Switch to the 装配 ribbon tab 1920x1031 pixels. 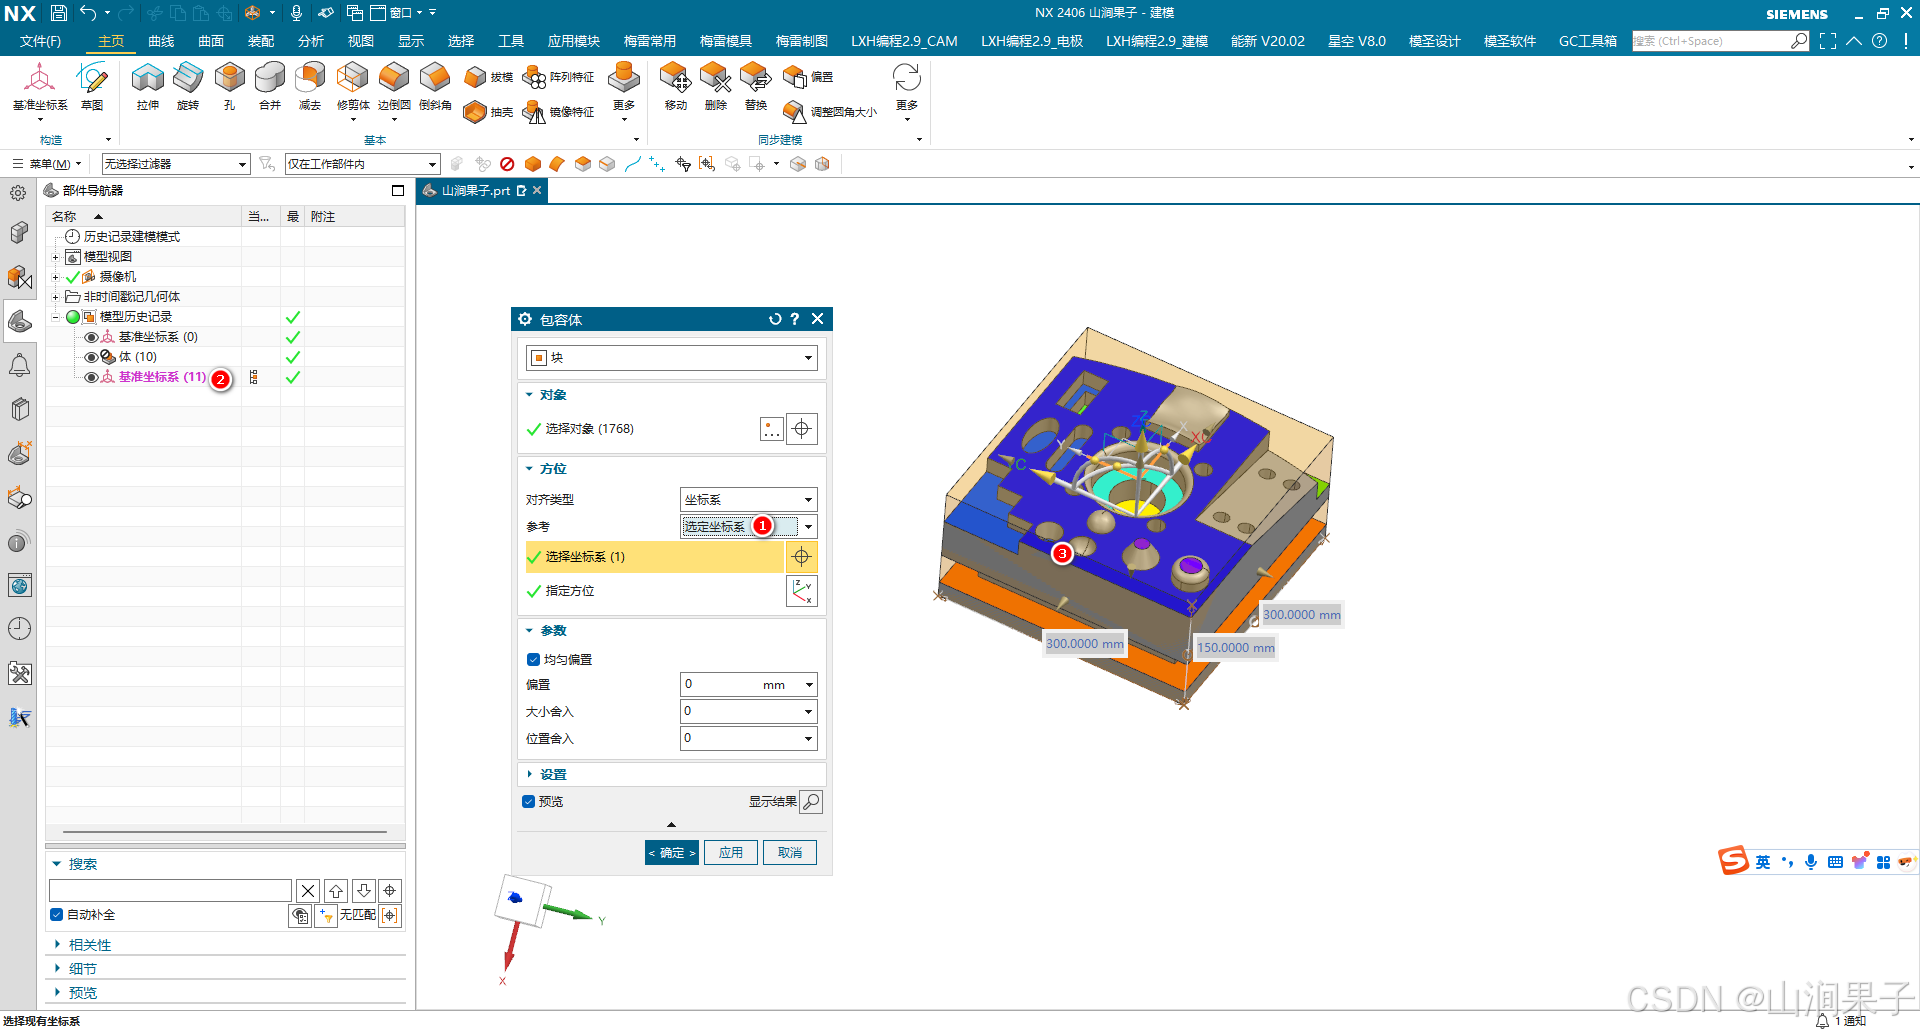261,41
